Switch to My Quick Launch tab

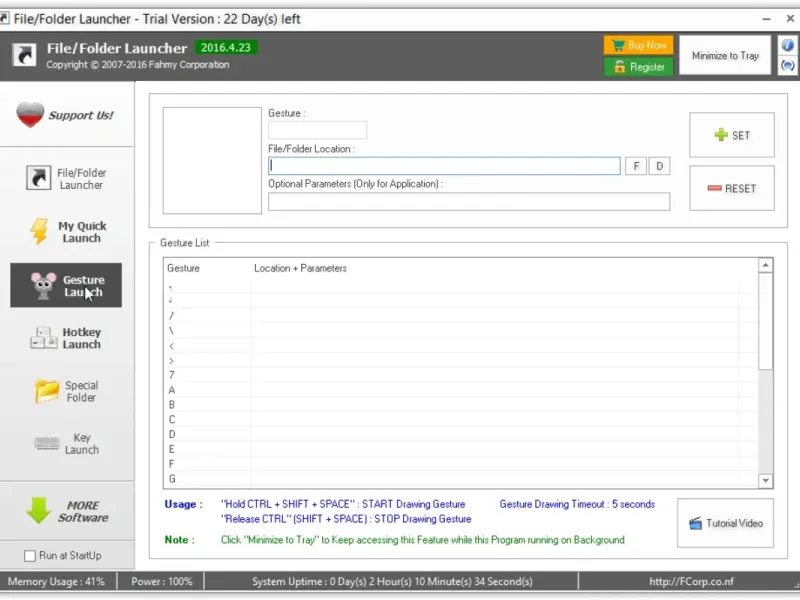tap(66, 232)
